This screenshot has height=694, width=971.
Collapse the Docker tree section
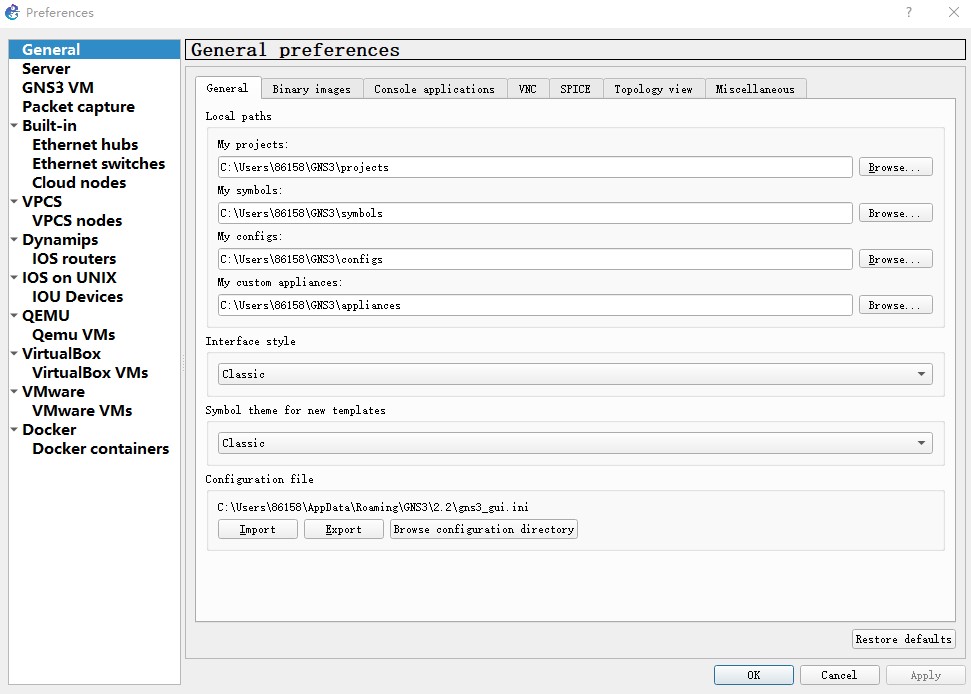pyautogui.click(x=14, y=430)
